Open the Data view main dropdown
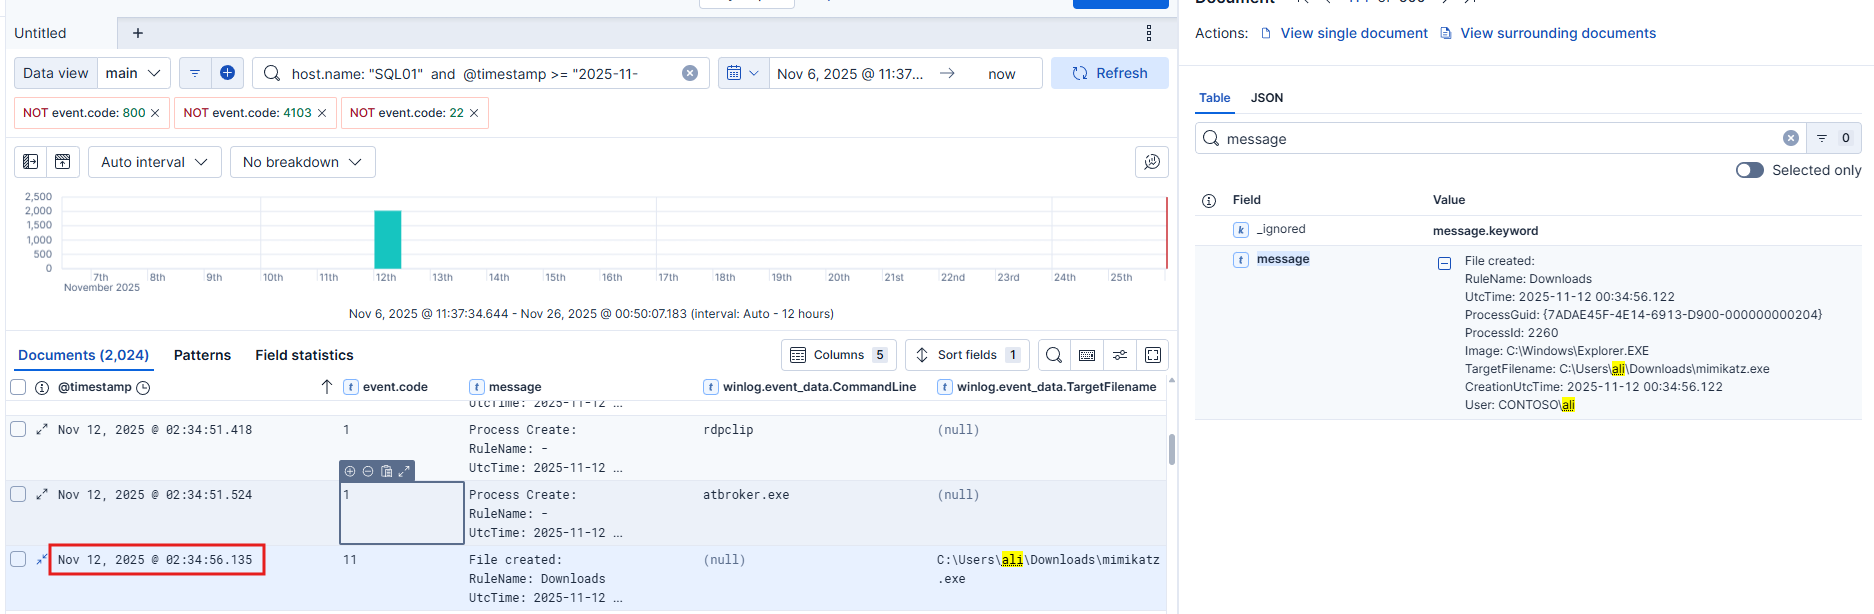This screenshot has width=1874, height=614. click(x=133, y=73)
